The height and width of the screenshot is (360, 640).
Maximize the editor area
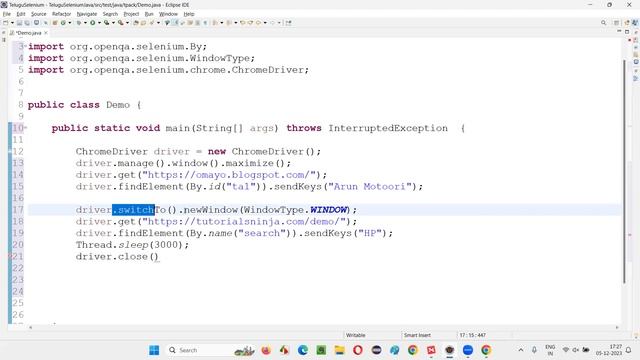pos(627,32)
